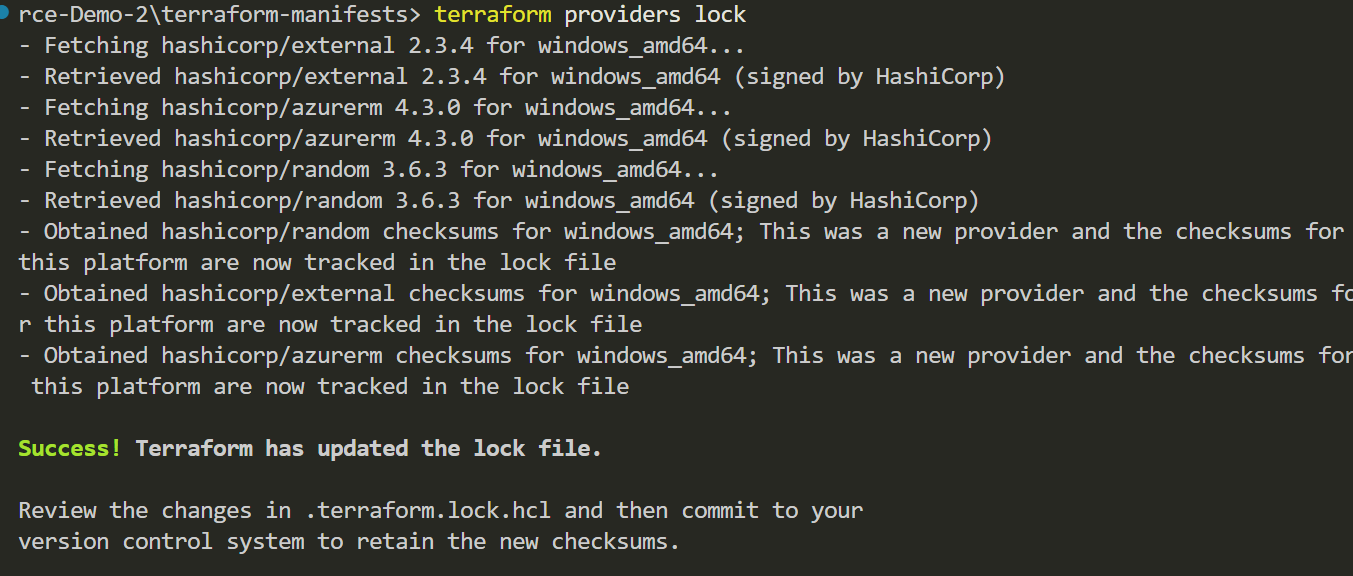Click the 'Review the changes in' text
This screenshot has height=576, width=1353.
coord(155,511)
